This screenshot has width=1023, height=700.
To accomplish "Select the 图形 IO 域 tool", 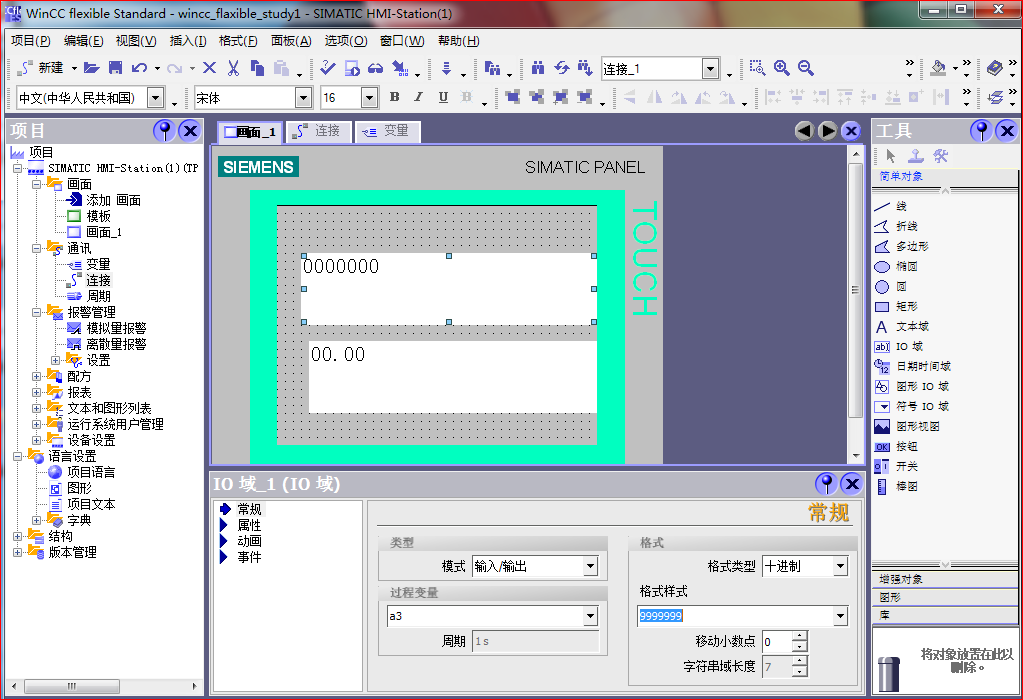I will [911, 387].
